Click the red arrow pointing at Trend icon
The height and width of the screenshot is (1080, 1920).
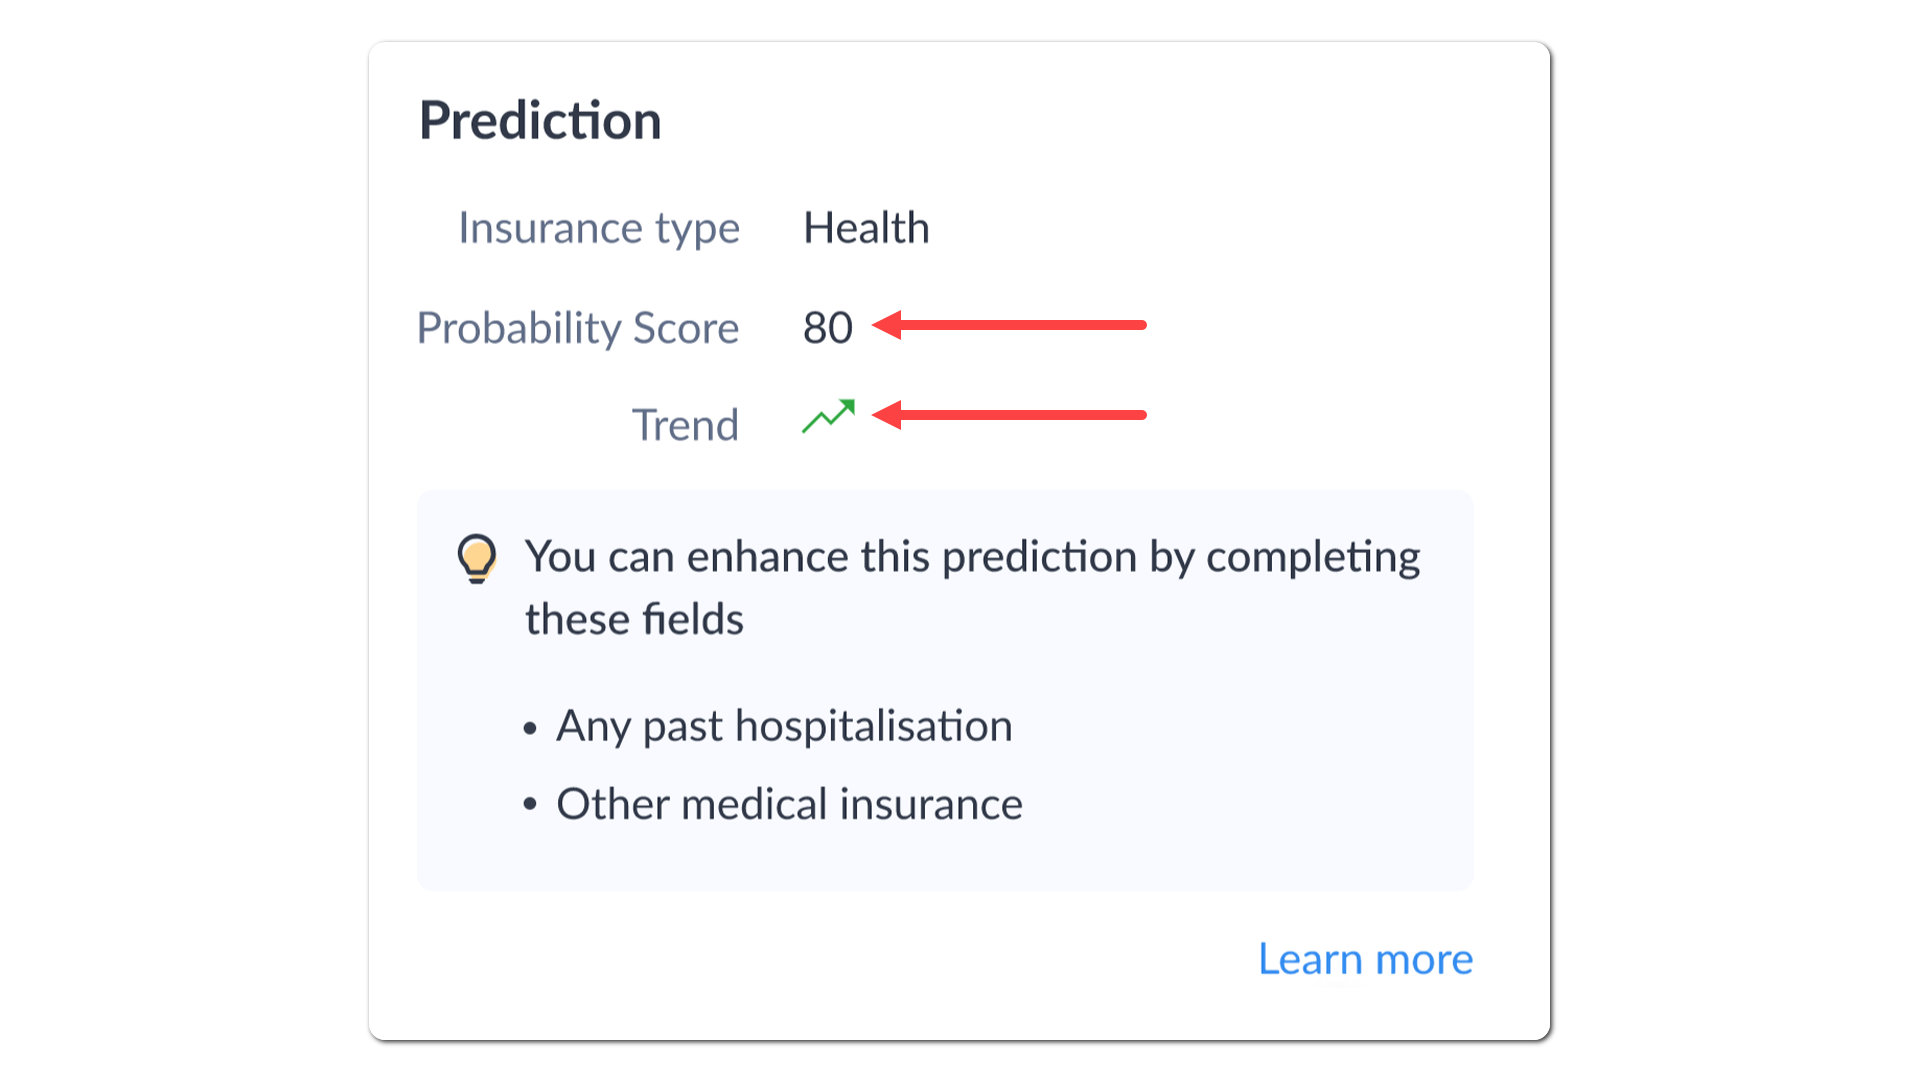point(1010,415)
